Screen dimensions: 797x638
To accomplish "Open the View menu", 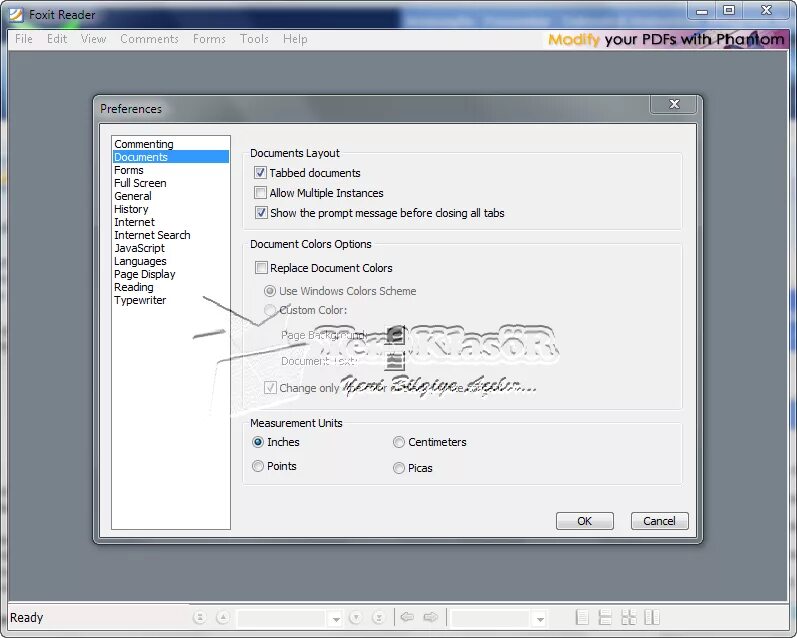I will click(x=94, y=39).
